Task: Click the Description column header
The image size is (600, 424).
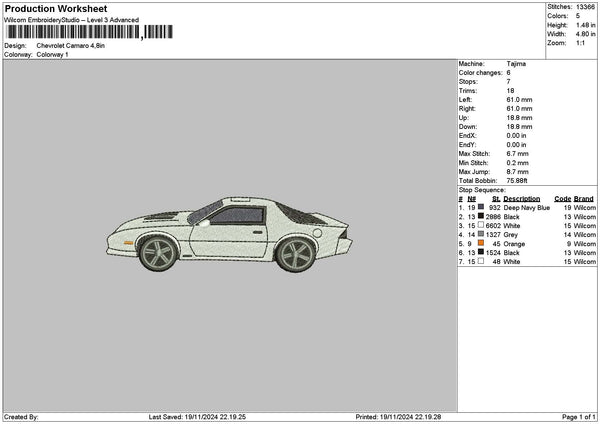Action: pos(521,198)
